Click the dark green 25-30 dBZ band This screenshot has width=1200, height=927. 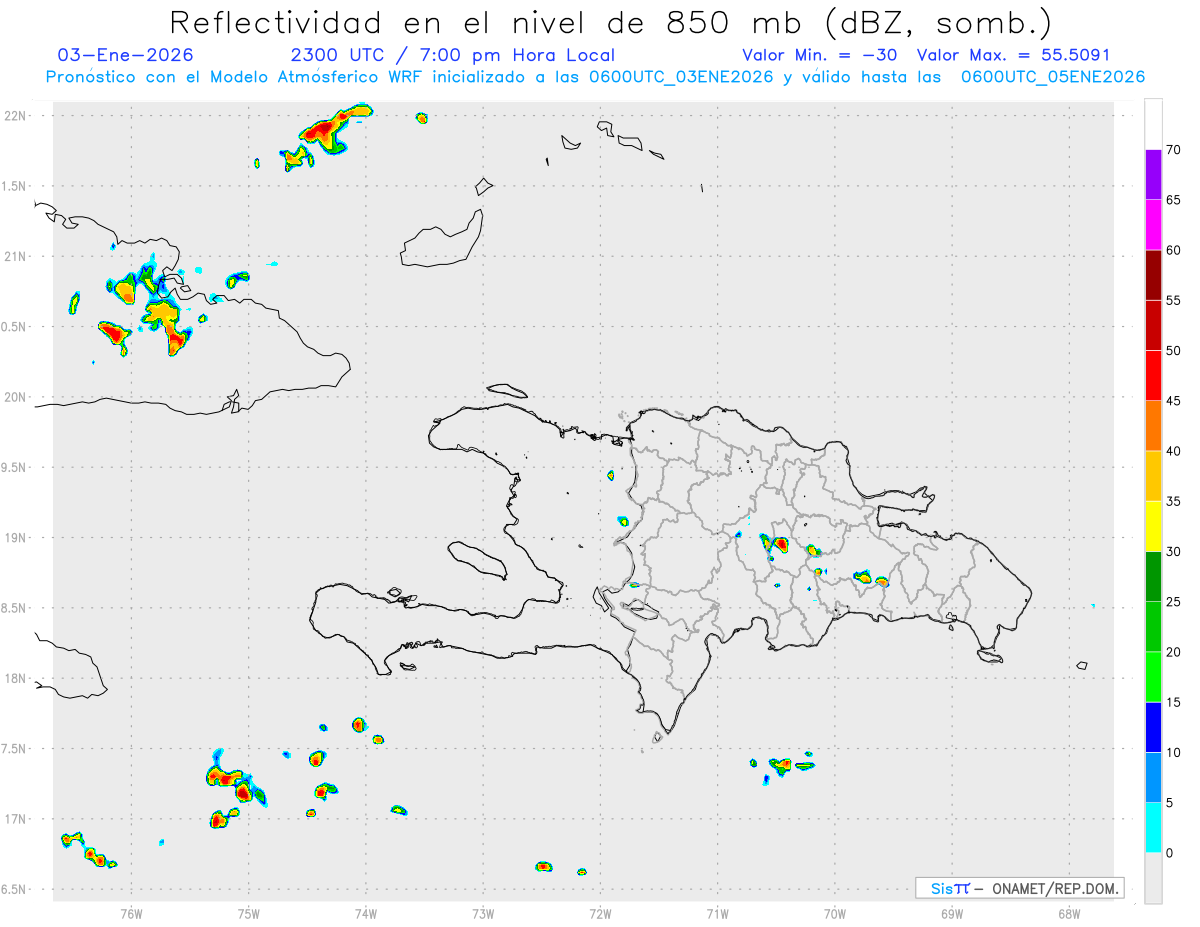(1153, 576)
